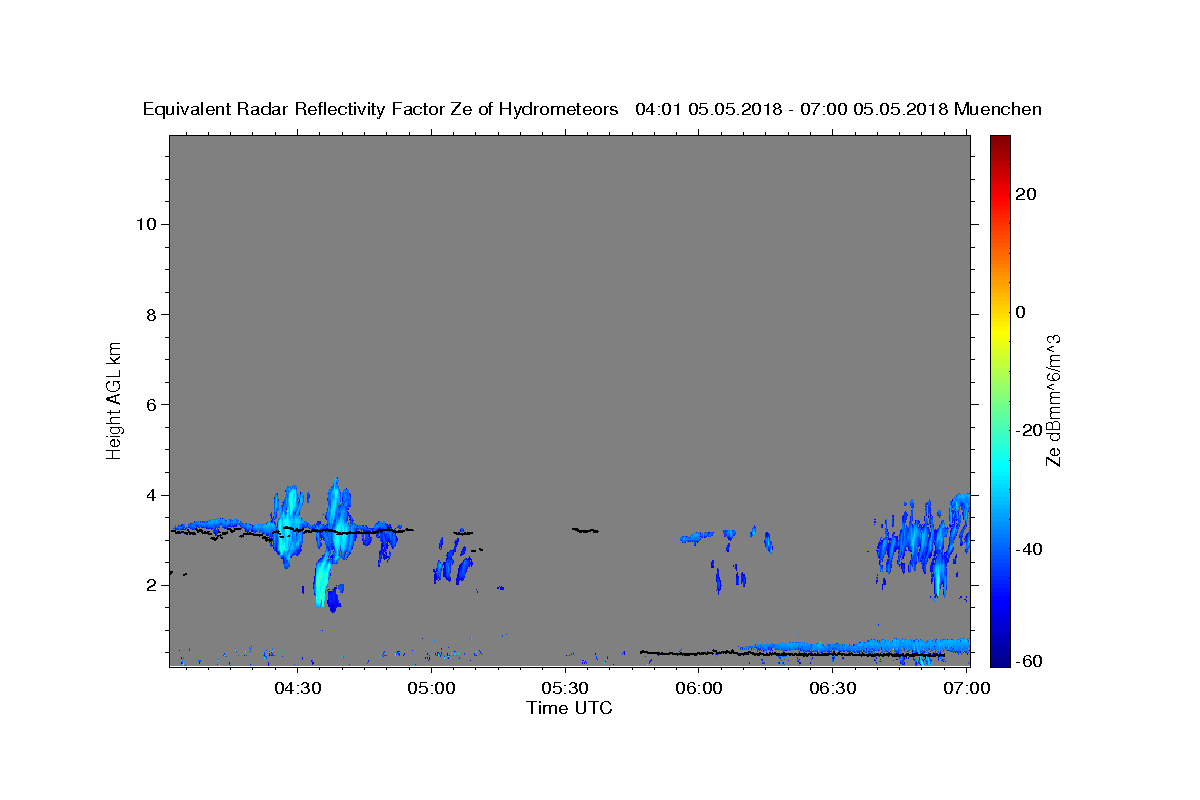The height and width of the screenshot is (800, 1200).
Task: Click the low-level echo layer near 06:30
Action: [x=855, y=648]
